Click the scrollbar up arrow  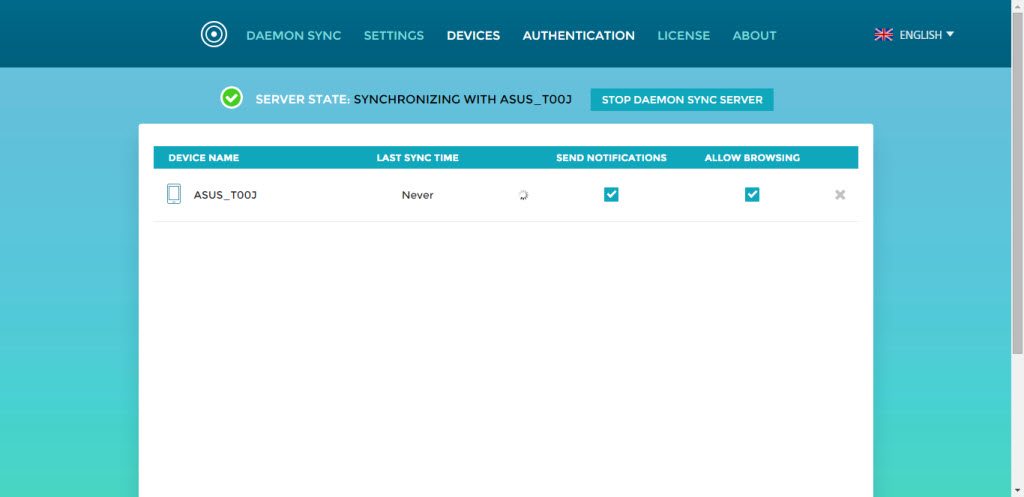click(x=1017, y=5)
